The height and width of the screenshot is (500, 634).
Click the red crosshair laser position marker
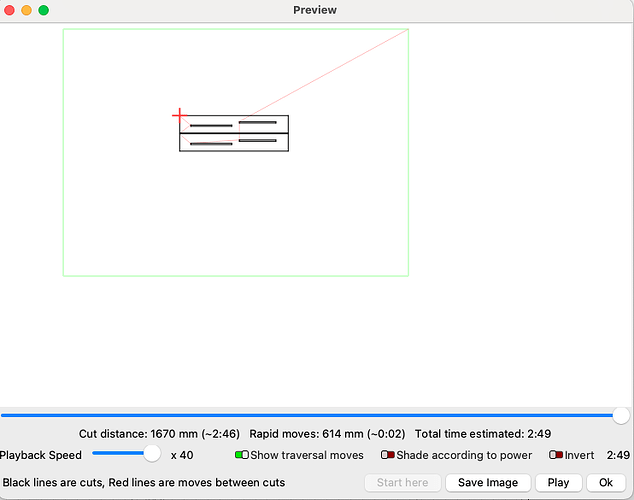pos(180,116)
